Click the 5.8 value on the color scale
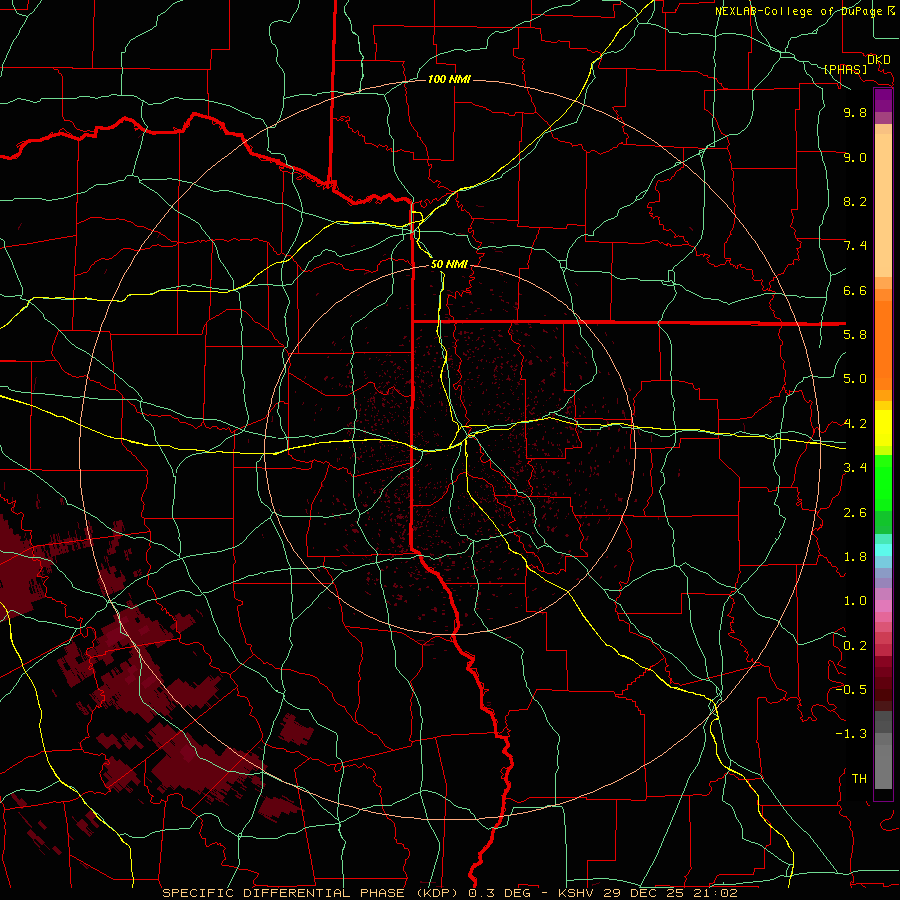This screenshot has height=900, width=900. [x=855, y=335]
